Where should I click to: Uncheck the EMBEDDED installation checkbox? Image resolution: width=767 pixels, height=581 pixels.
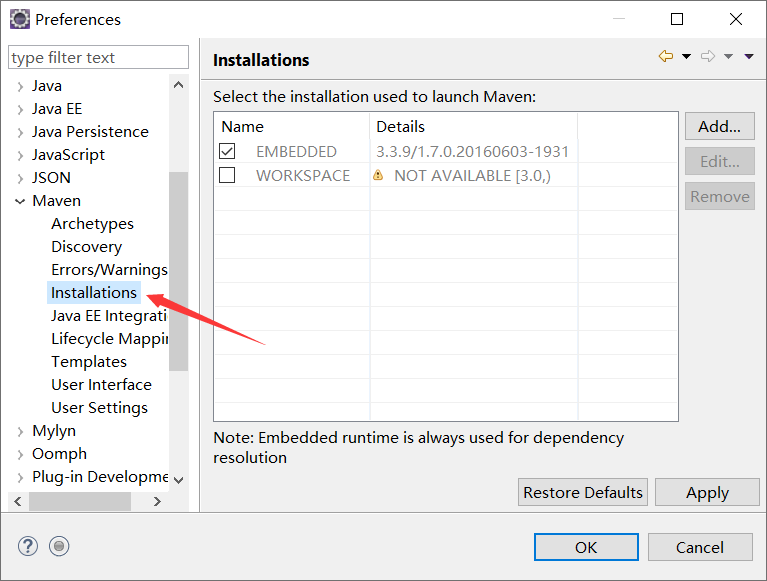pos(227,151)
